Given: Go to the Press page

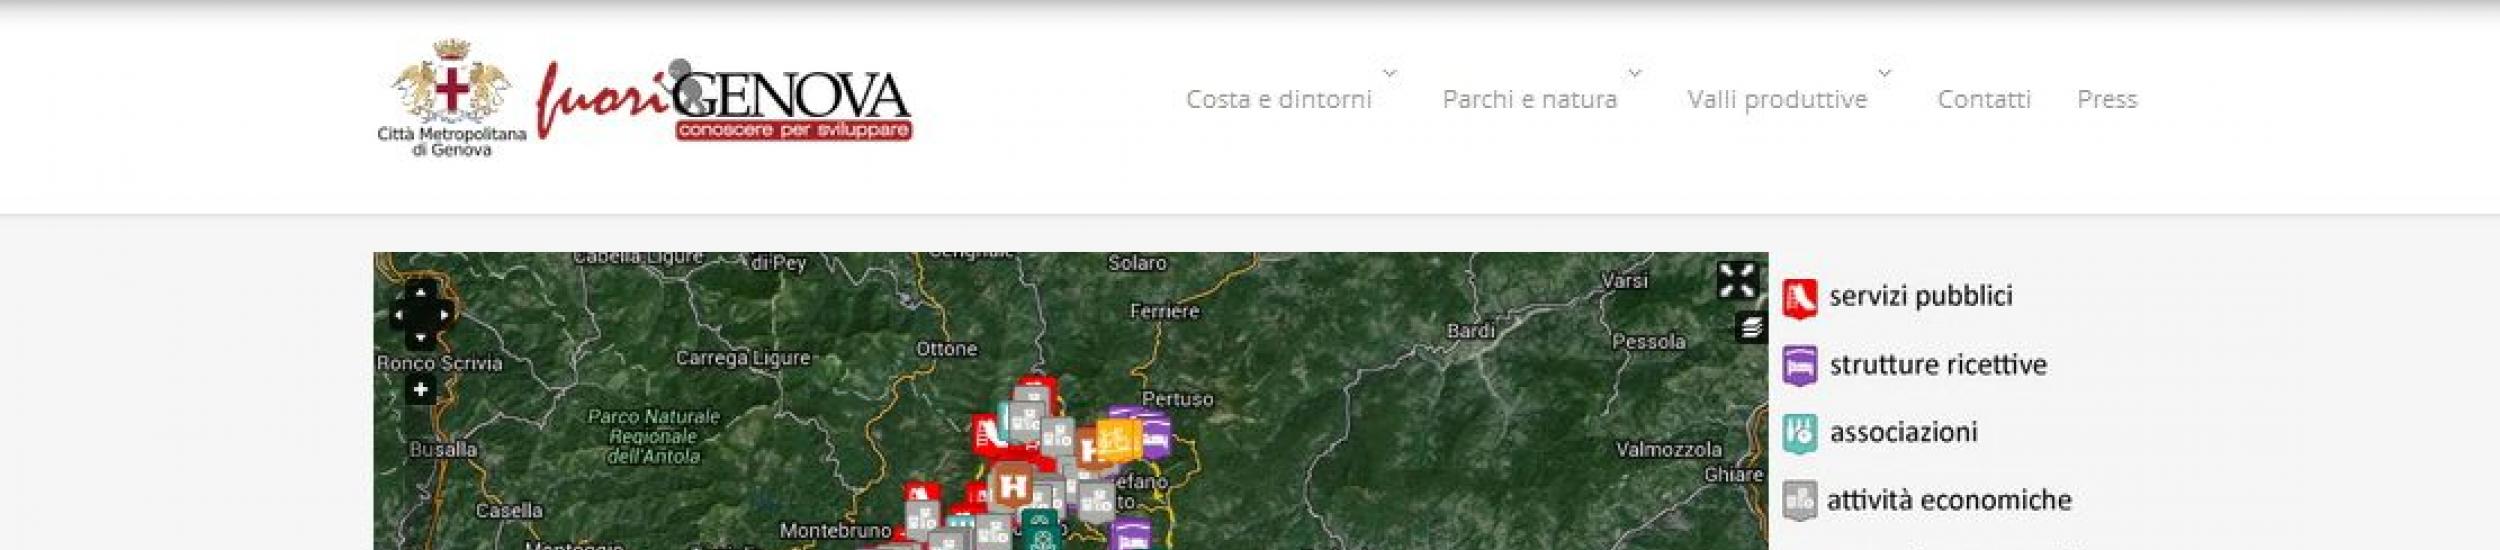Looking at the screenshot, I should tap(2107, 99).
